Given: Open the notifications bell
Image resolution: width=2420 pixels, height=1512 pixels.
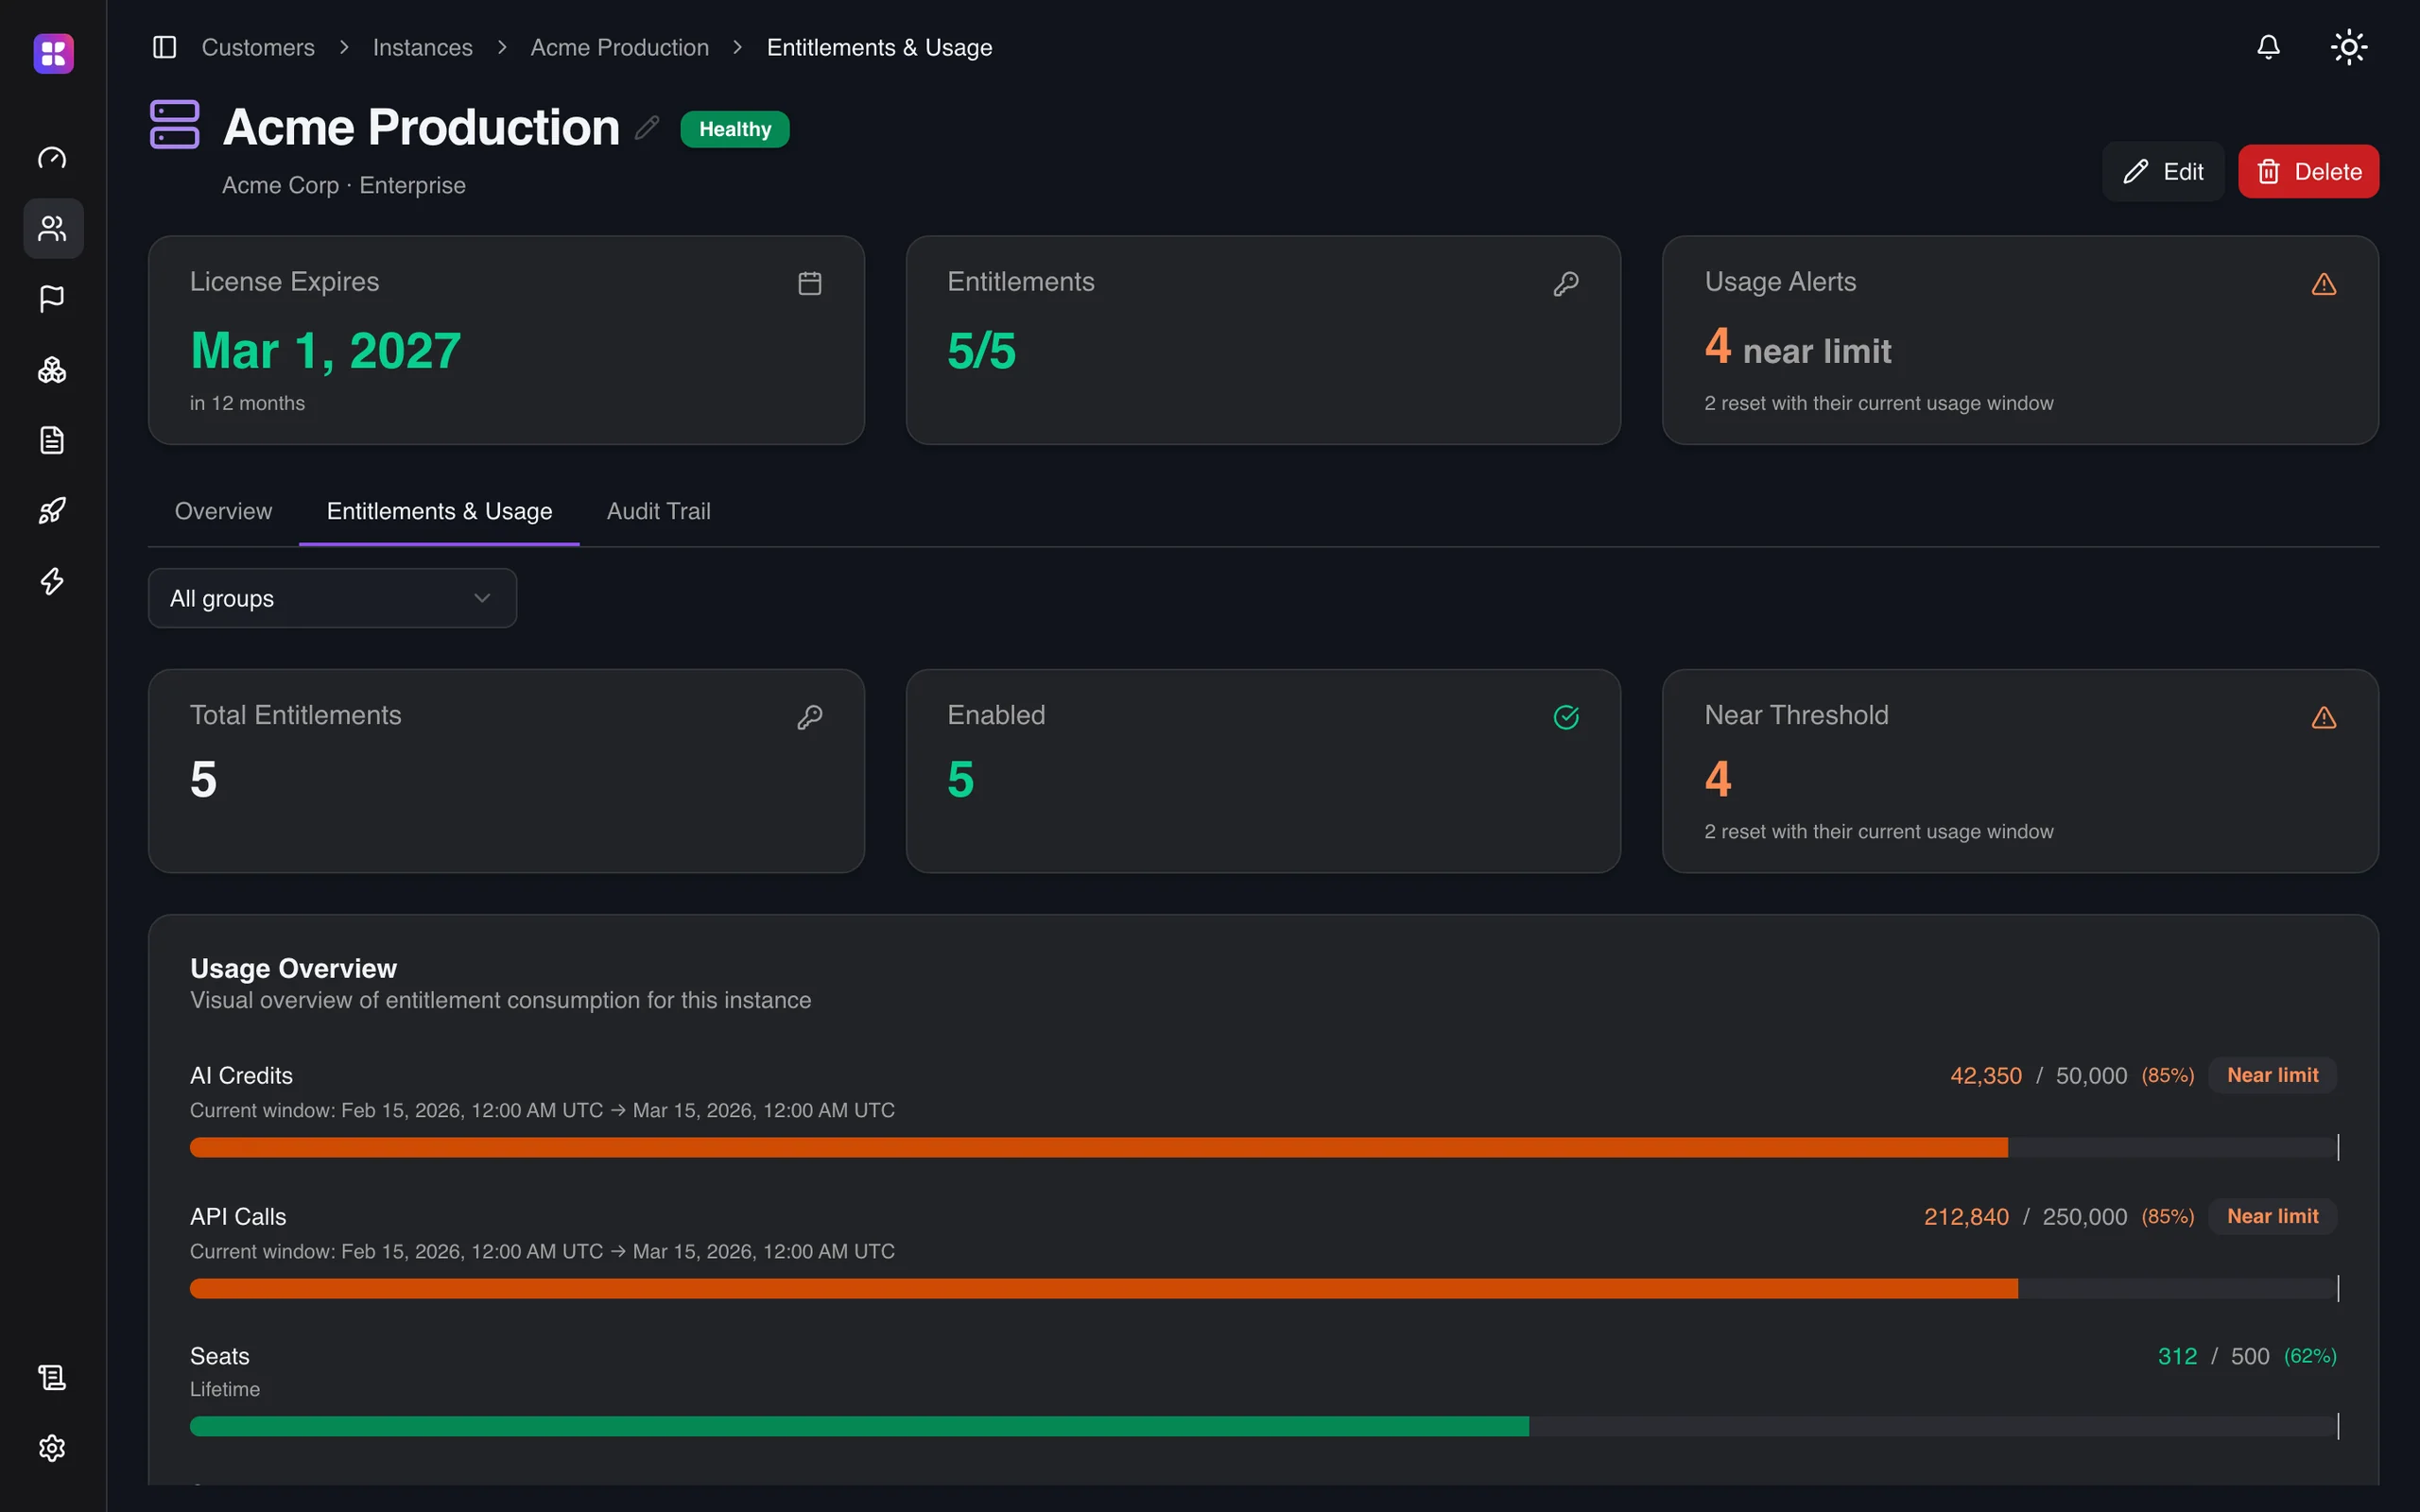Looking at the screenshot, I should pos(2268,47).
